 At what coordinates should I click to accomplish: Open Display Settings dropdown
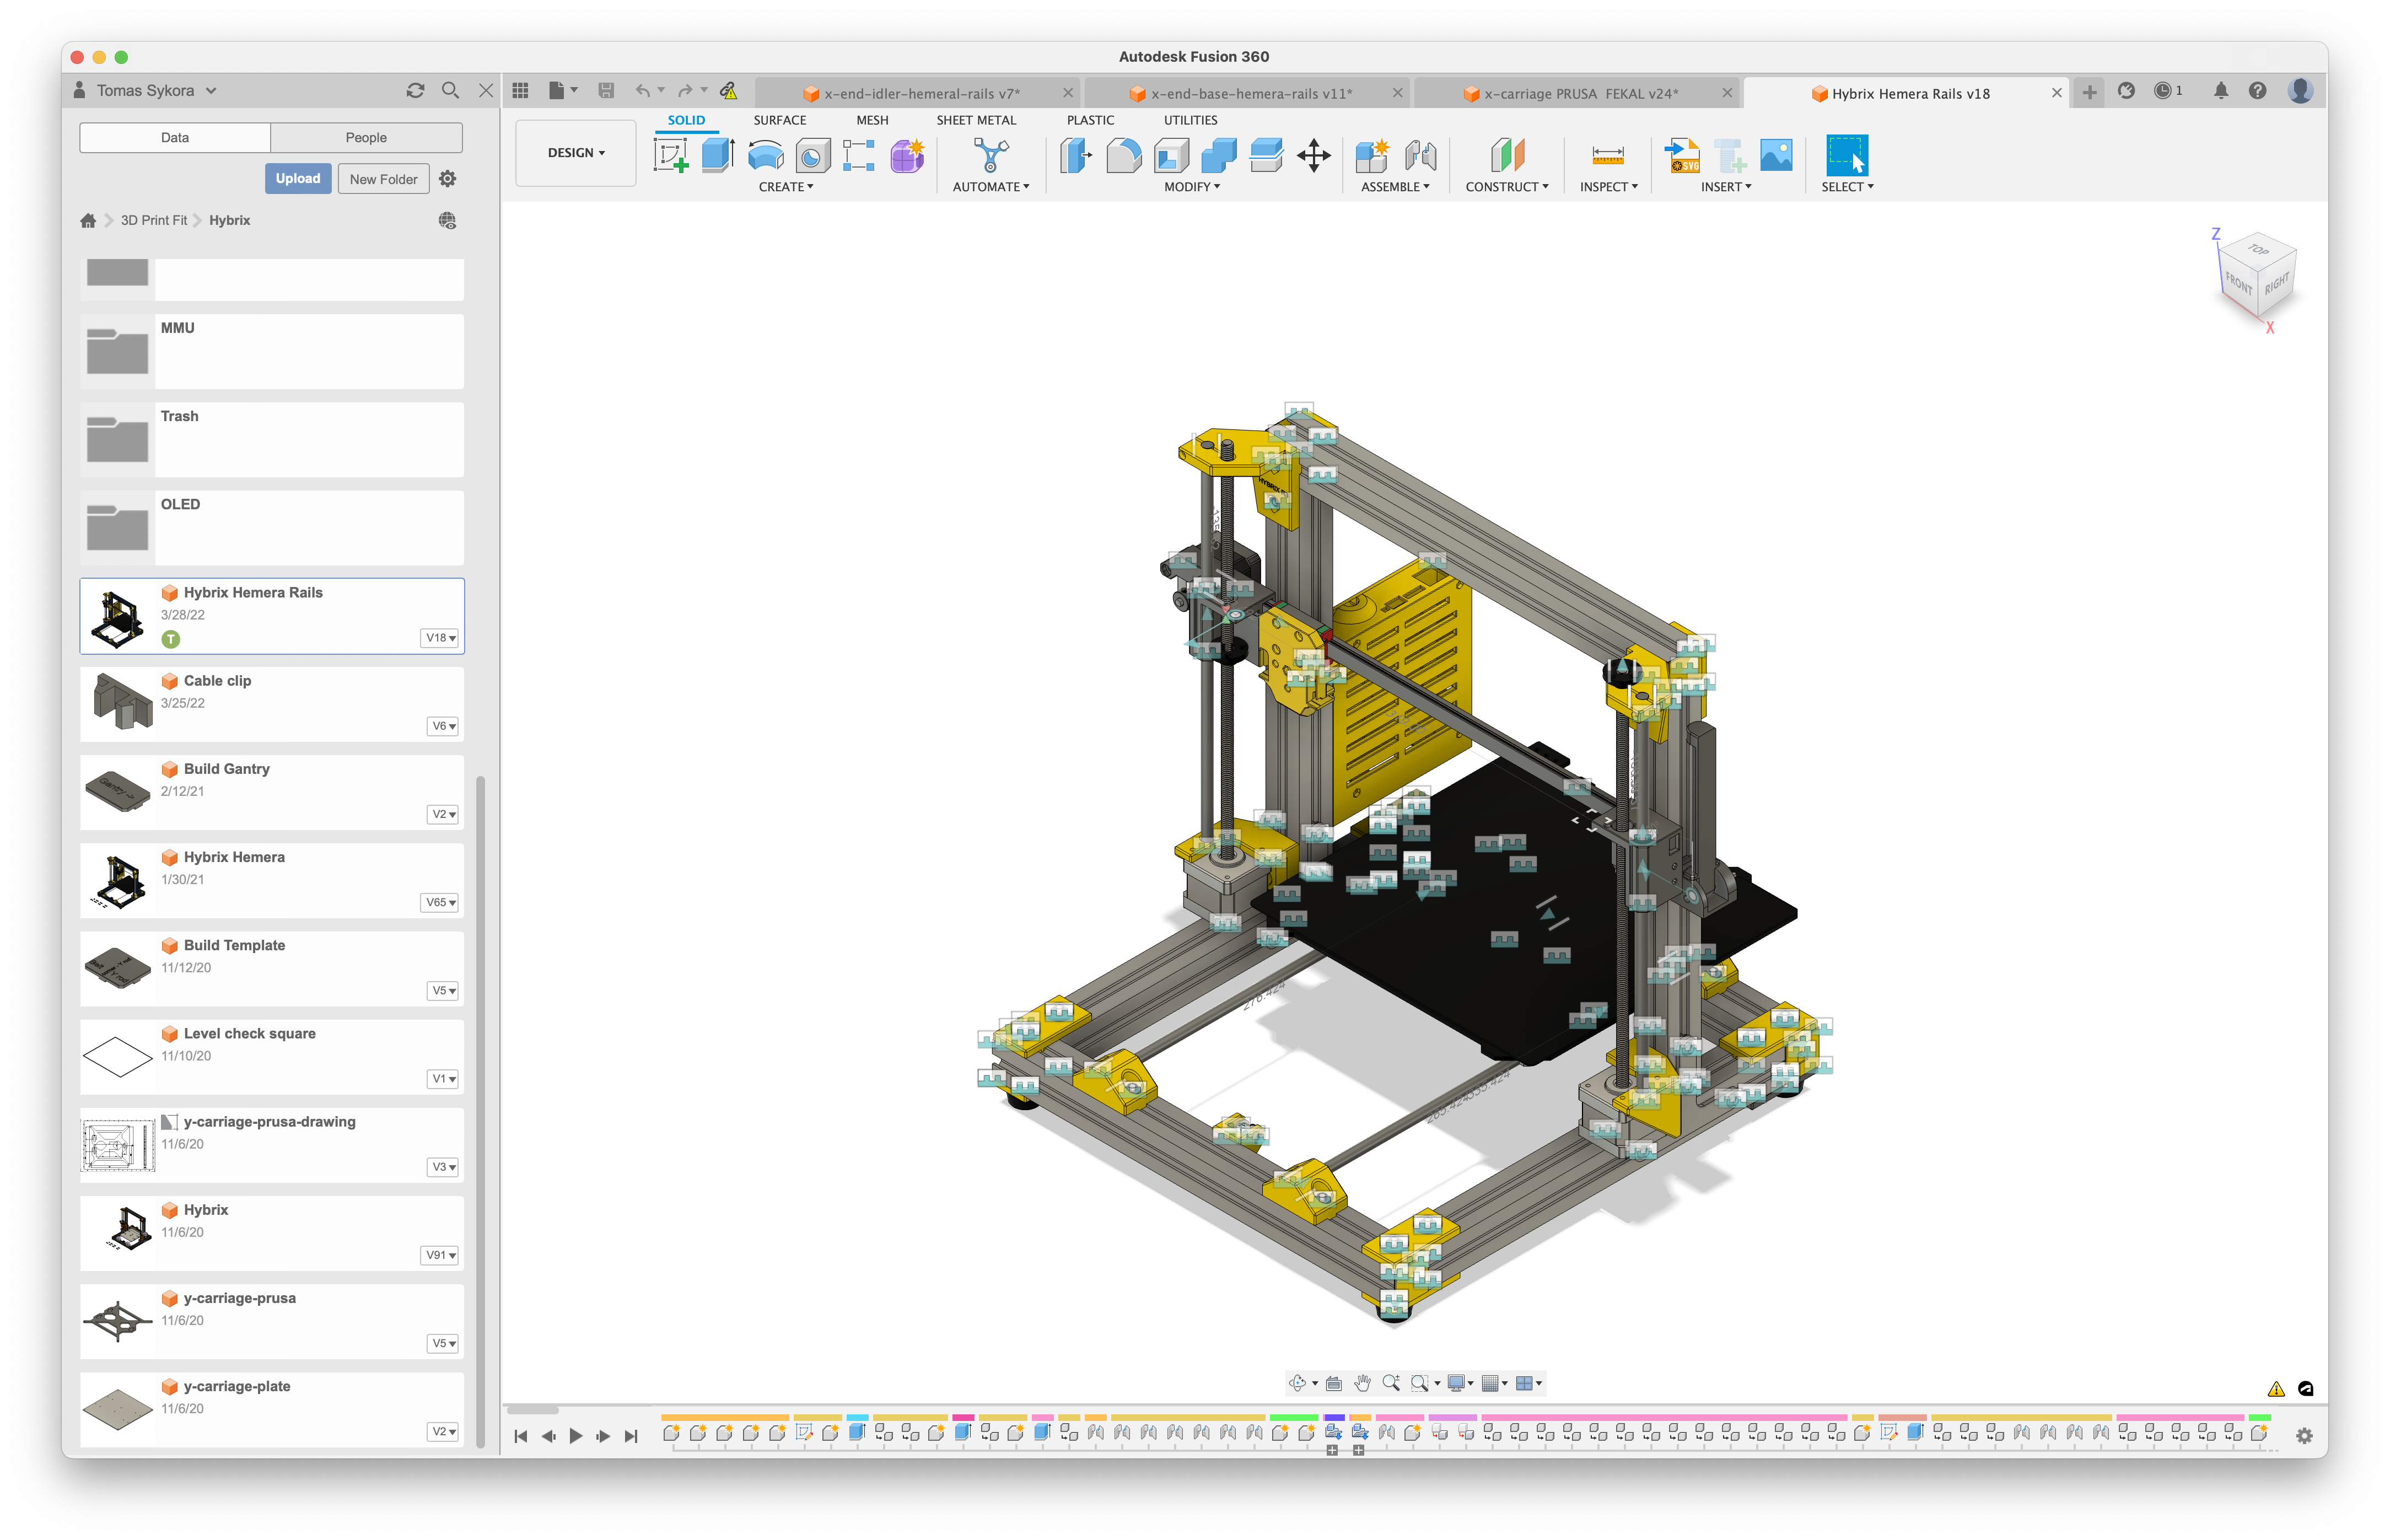(x=1461, y=1383)
